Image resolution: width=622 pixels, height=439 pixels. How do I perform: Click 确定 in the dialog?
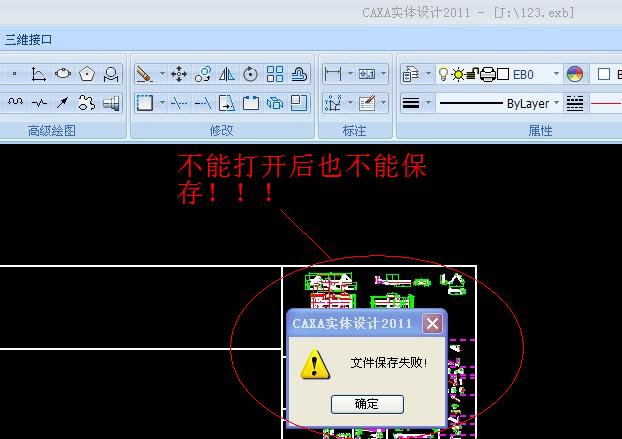pyautogui.click(x=367, y=404)
